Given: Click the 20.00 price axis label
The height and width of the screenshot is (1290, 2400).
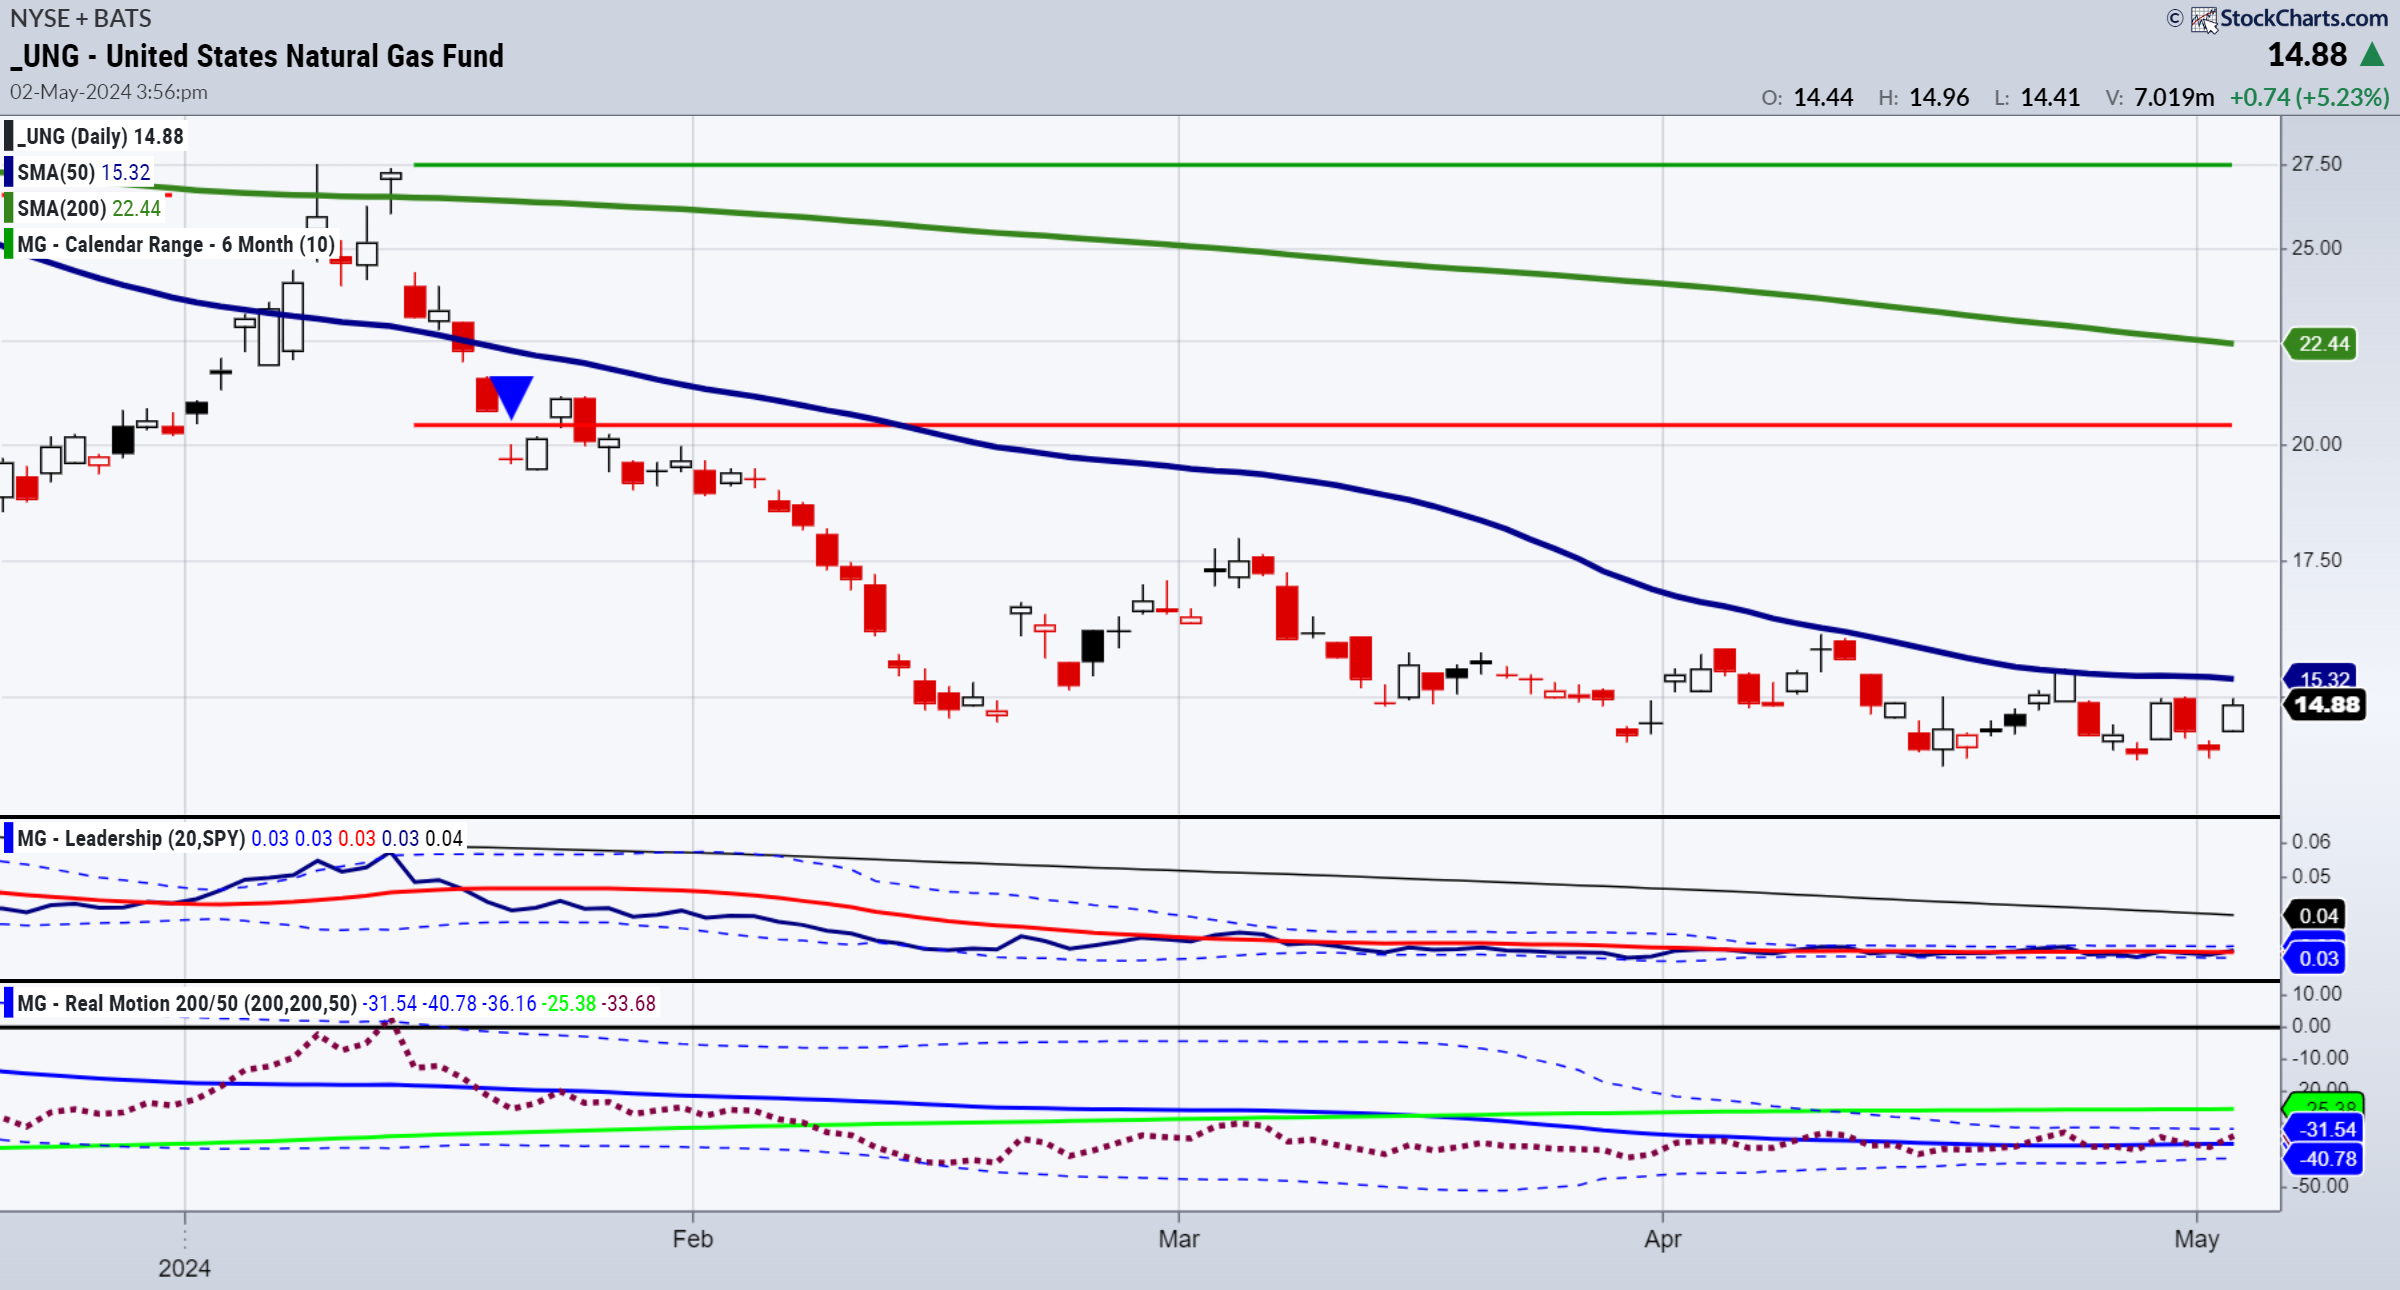Looking at the screenshot, I should coord(2317,444).
